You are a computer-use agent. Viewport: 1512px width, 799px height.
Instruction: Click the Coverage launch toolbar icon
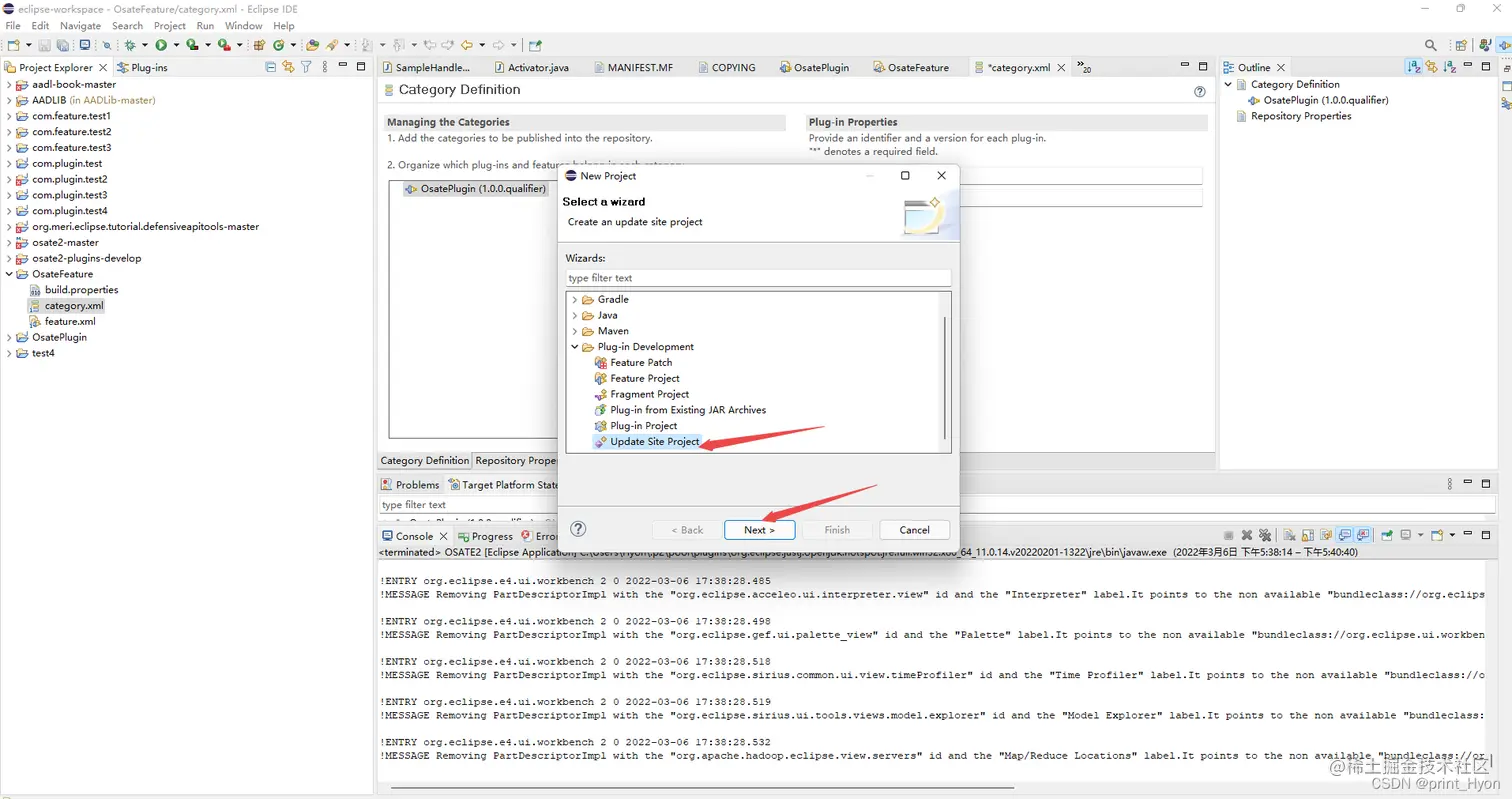click(192, 45)
